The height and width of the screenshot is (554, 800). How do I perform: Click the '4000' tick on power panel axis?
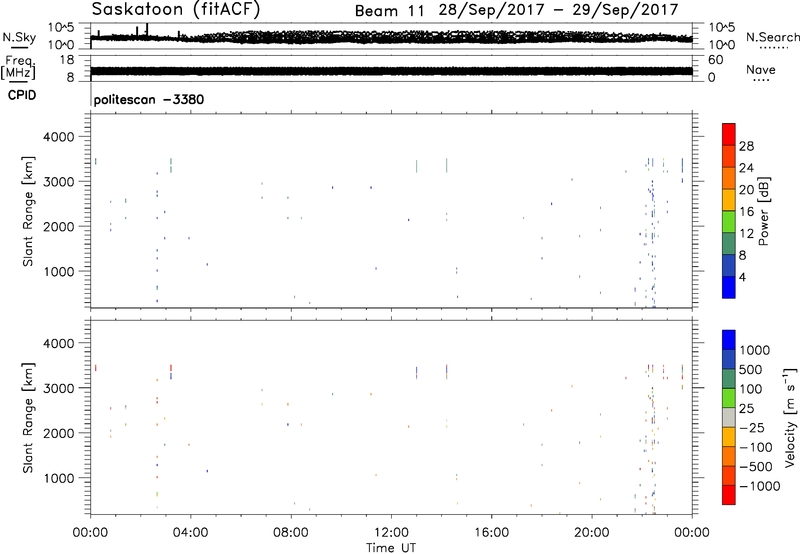(x=58, y=137)
